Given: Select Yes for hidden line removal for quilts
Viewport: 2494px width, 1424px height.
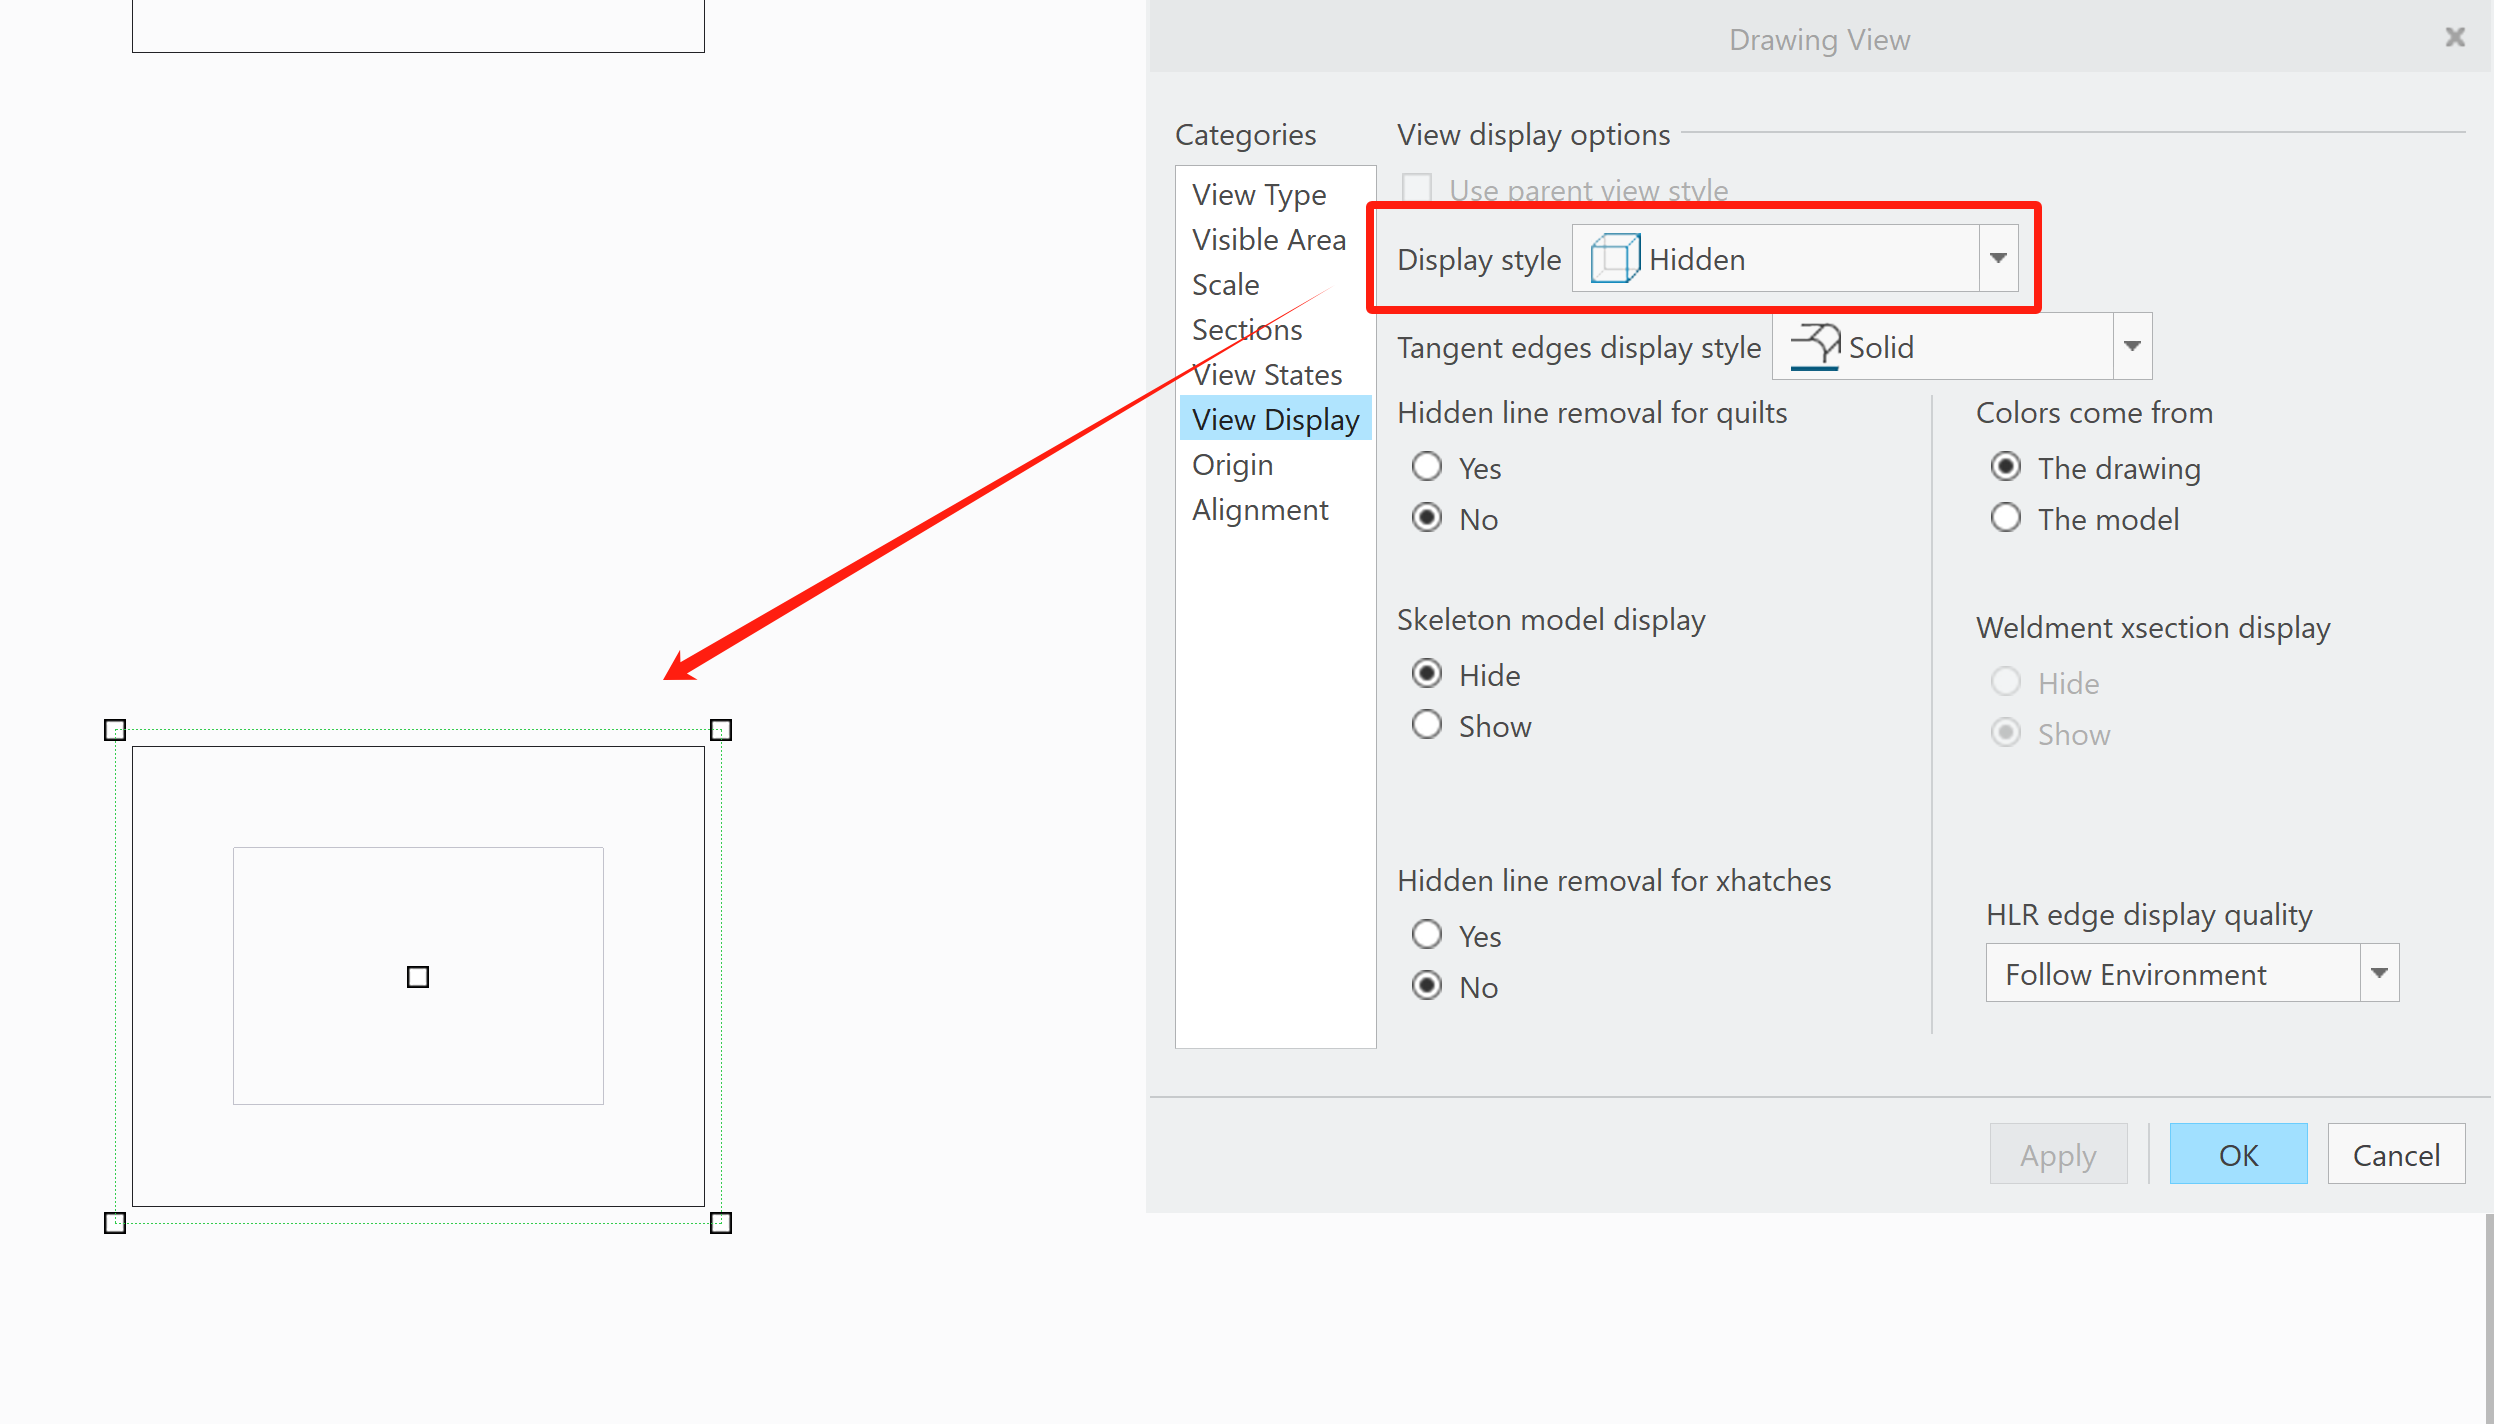Looking at the screenshot, I should (1427, 466).
